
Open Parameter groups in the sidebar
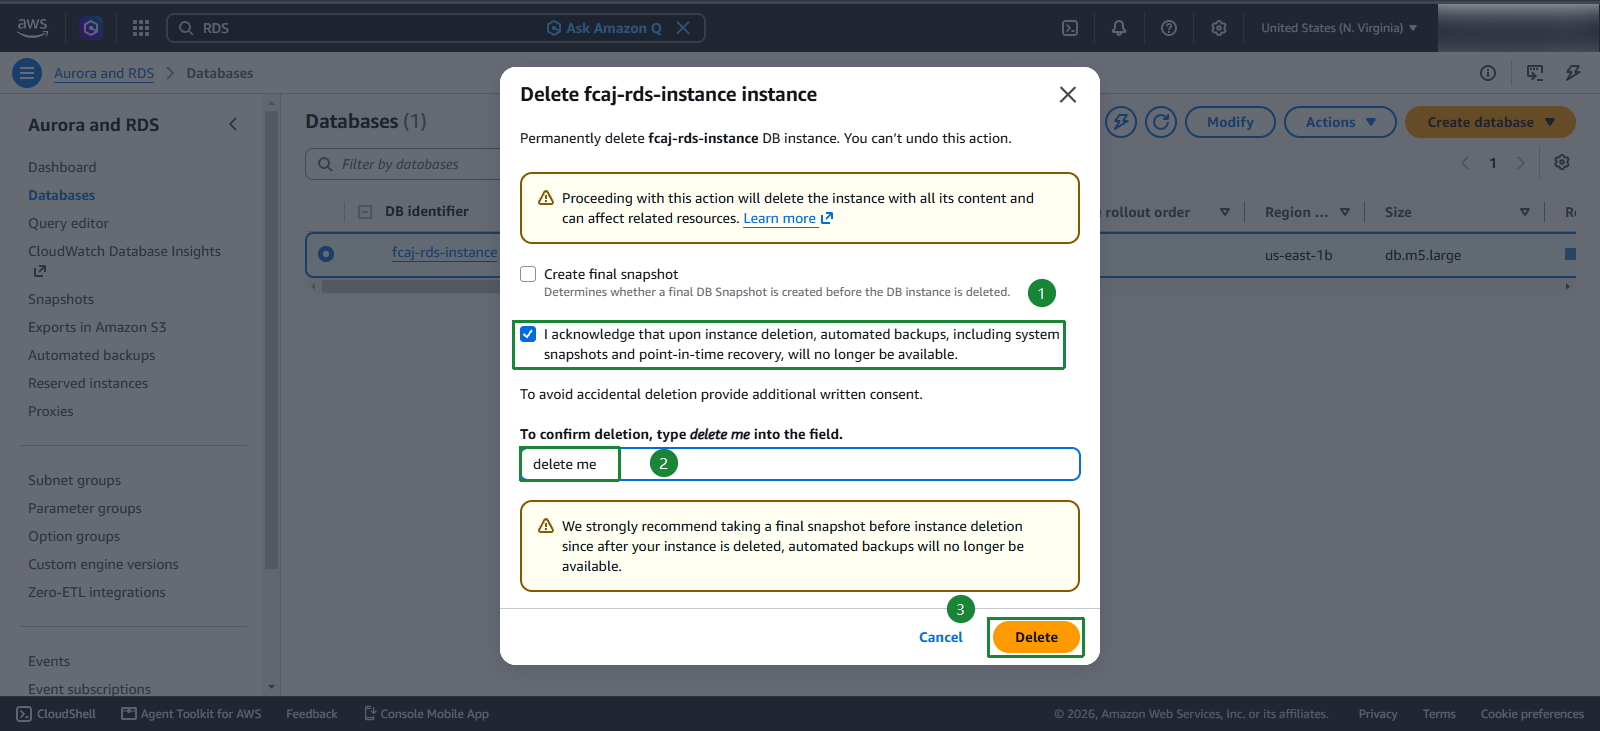[85, 508]
